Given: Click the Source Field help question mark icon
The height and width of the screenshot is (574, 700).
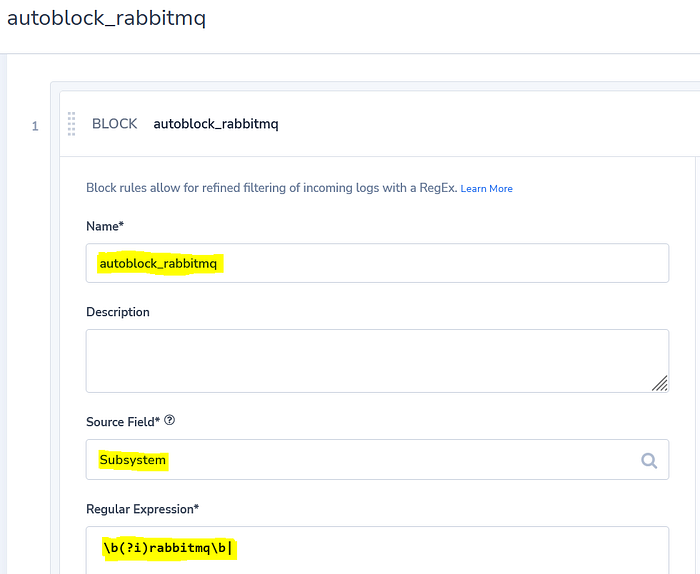Looking at the screenshot, I should pyautogui.click(x=170, y=420).
